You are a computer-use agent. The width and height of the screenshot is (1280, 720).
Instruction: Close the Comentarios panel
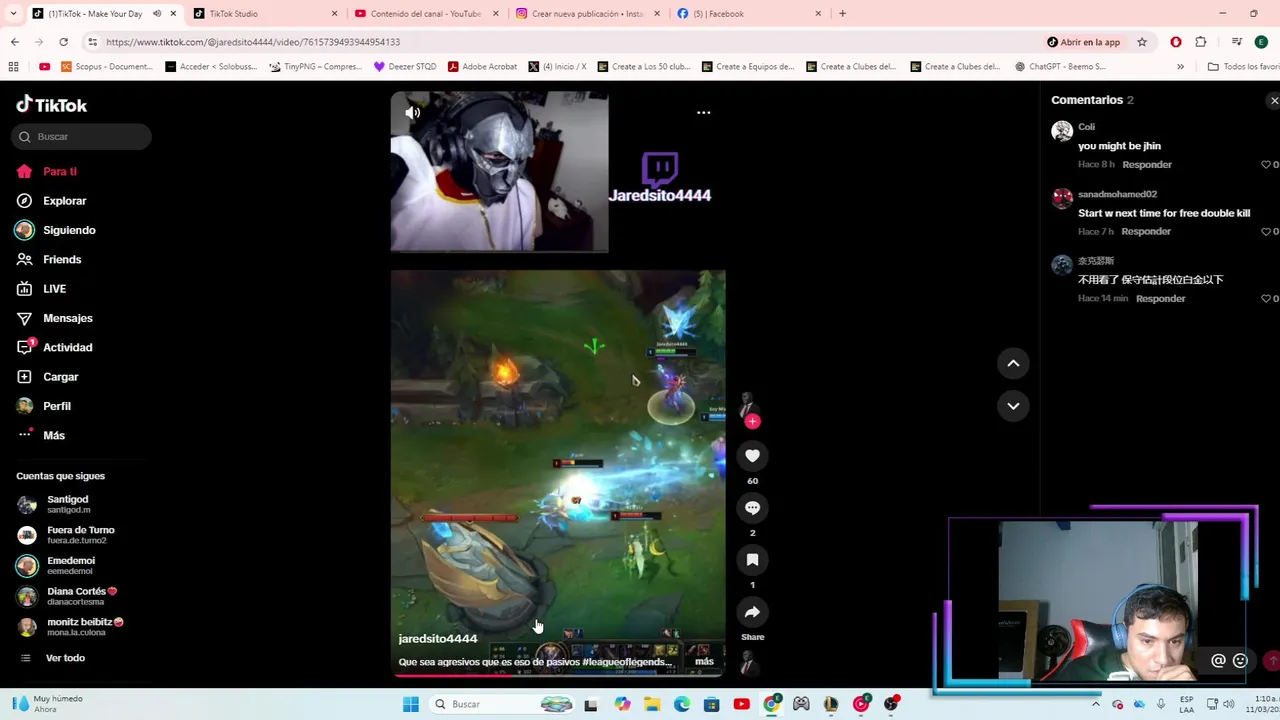coord(1273,101)
